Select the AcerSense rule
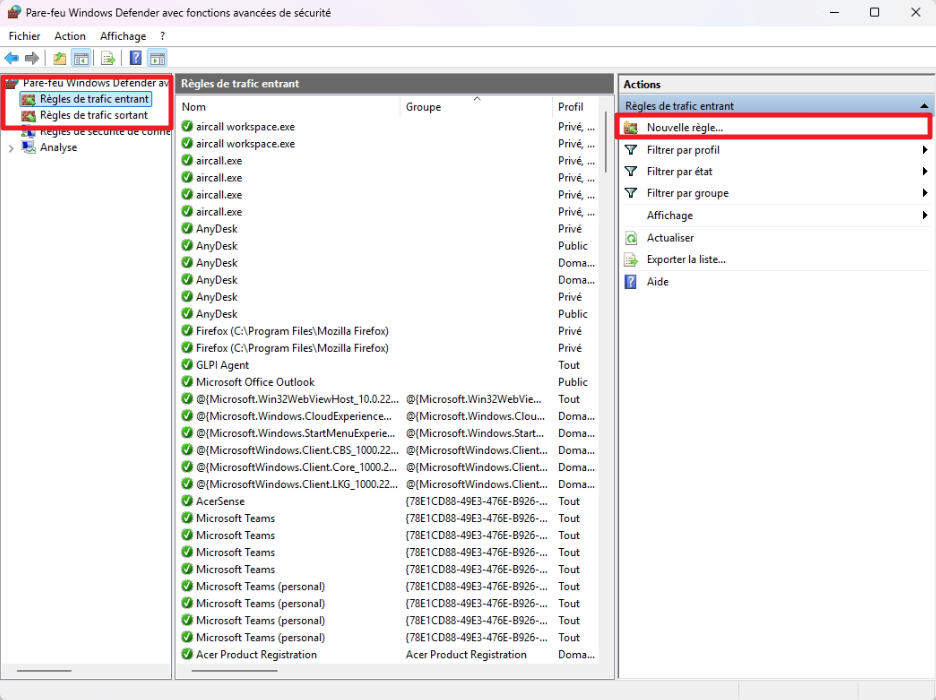936x700 pixels. coord(220,501)
